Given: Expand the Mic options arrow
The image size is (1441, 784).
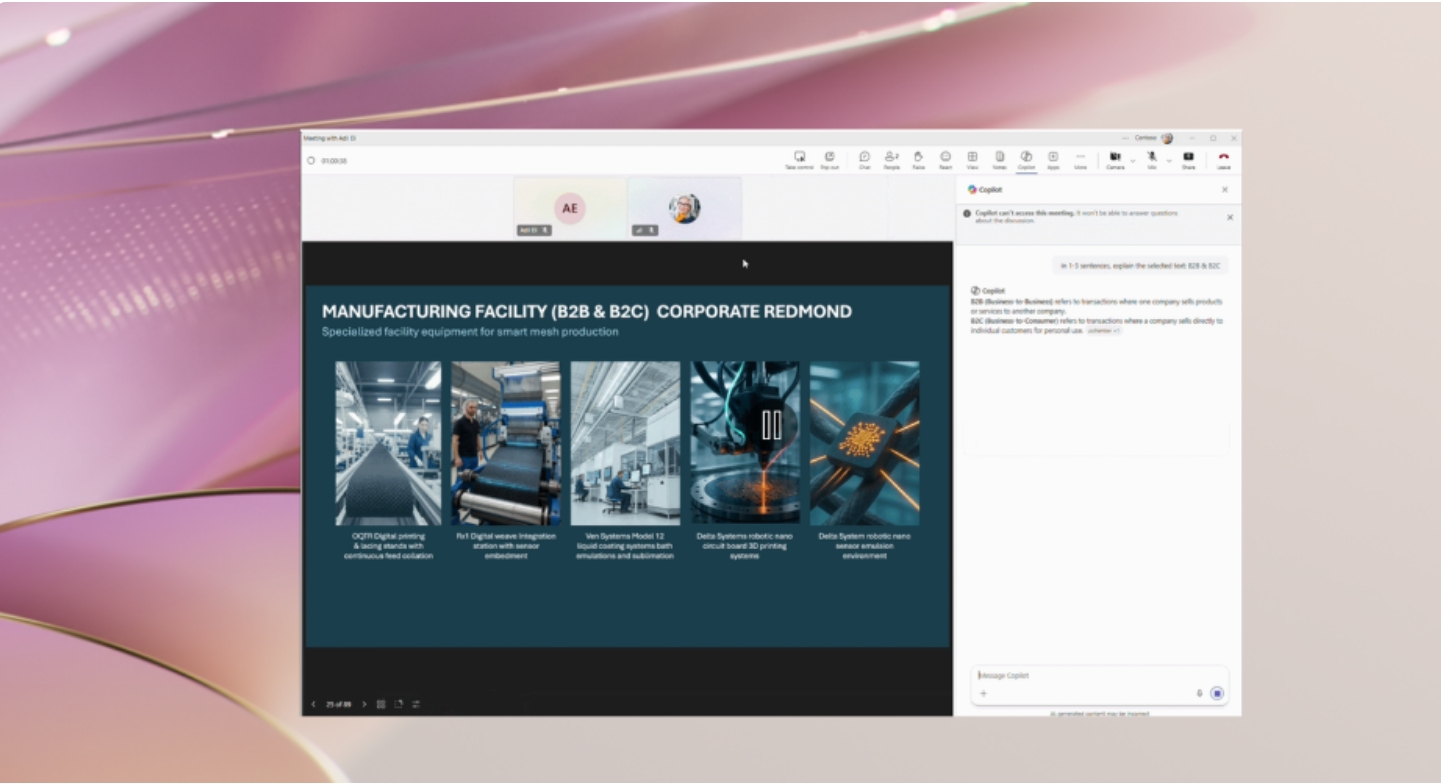Looking at the screenshot, I should (x=1169, y=160).
